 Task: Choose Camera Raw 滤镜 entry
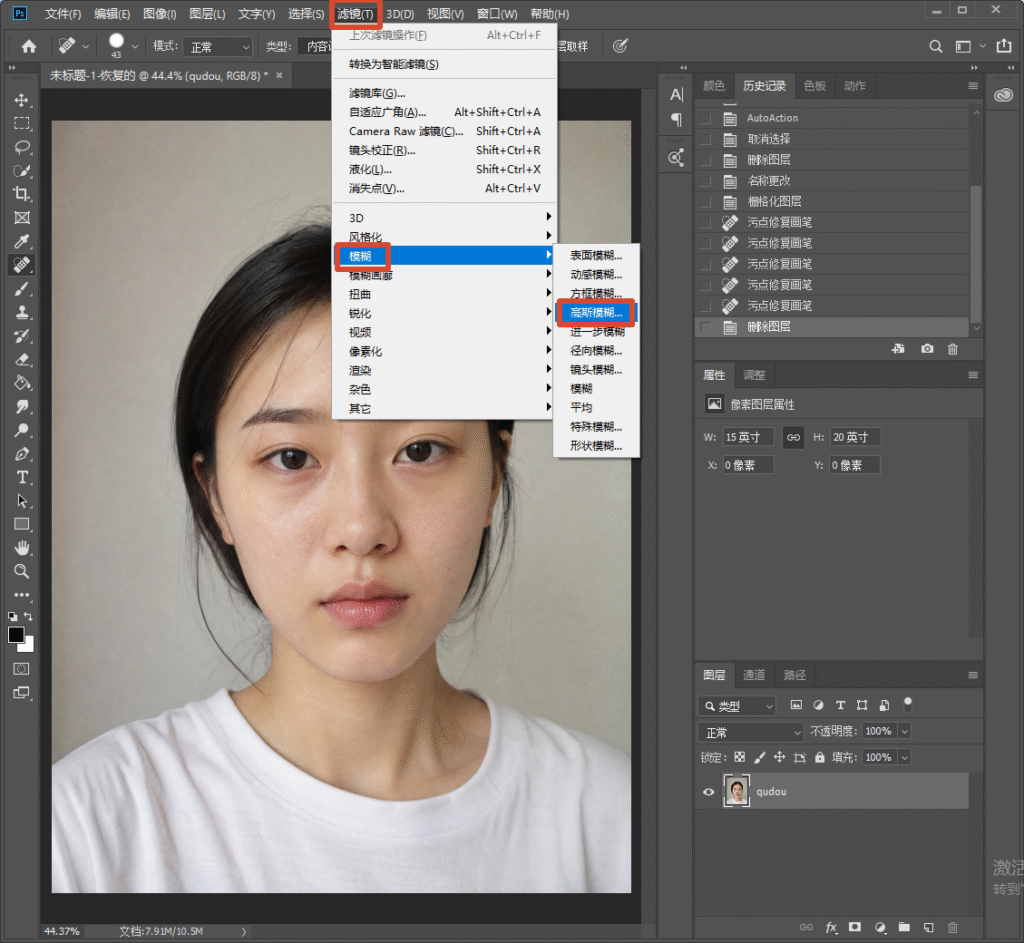444,131
